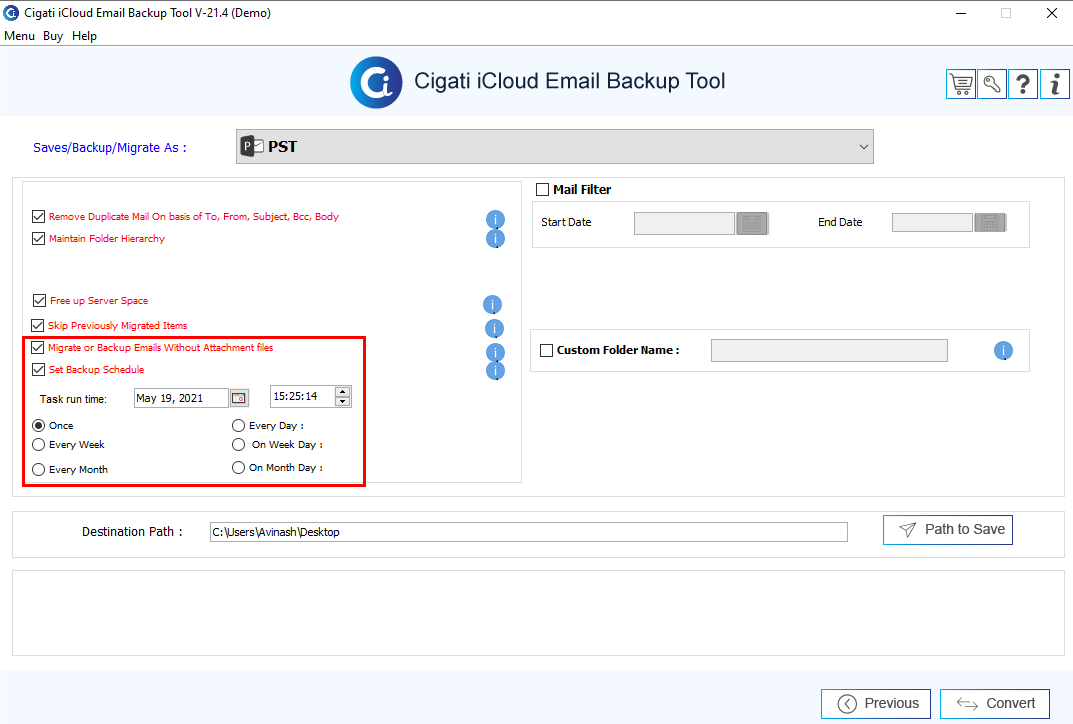This screenshot has height=724, width=1073.
Task: Show info for Maintain Folder Hierarchy option
Action: pos(495,238)
